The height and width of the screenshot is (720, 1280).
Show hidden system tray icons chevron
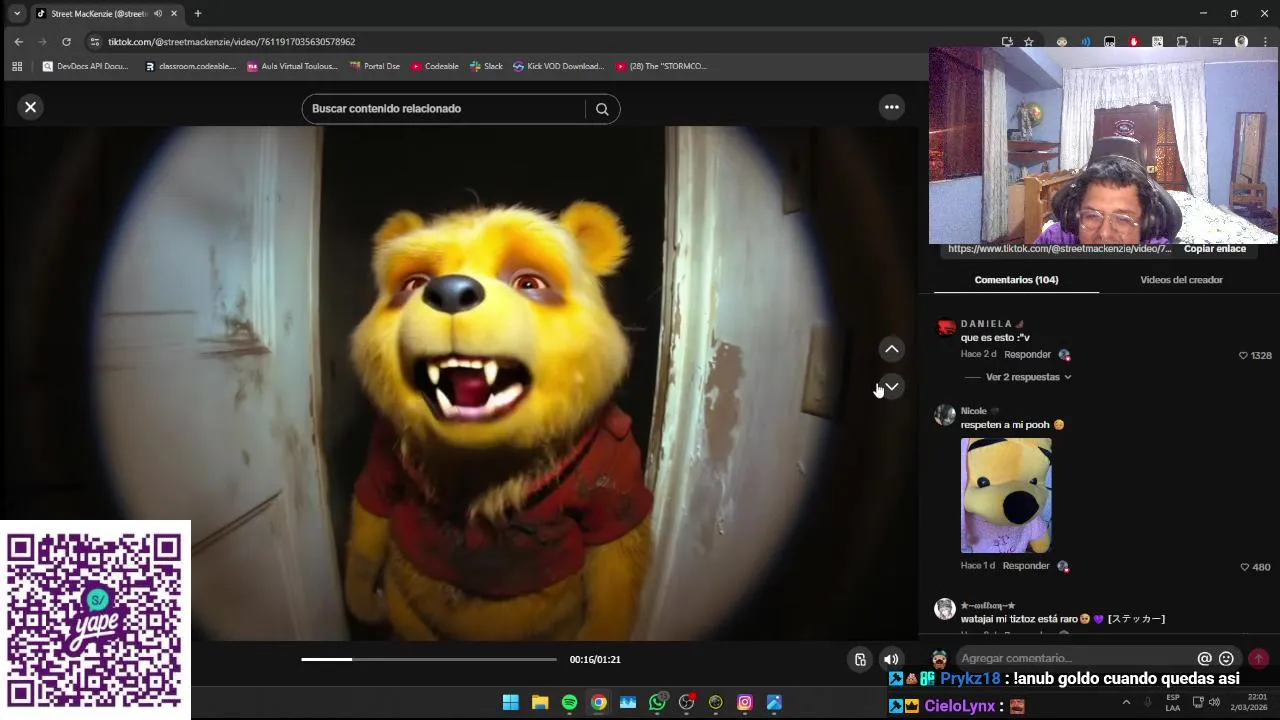[1126, 702]
